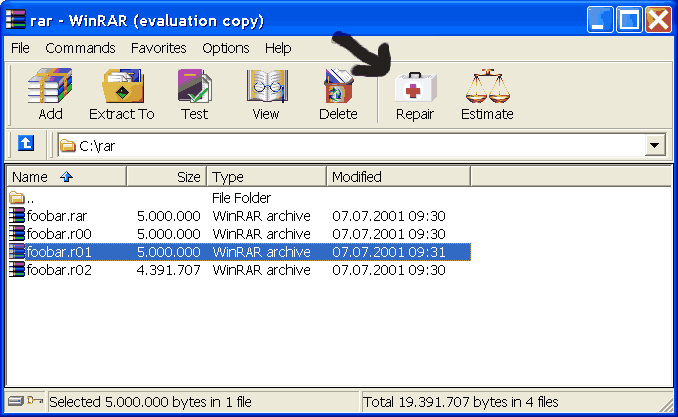Click 'Selected 5.000.000 bytes in 1 file' status
Viewport: 678px width, 417px height.
tap(150, 402)
